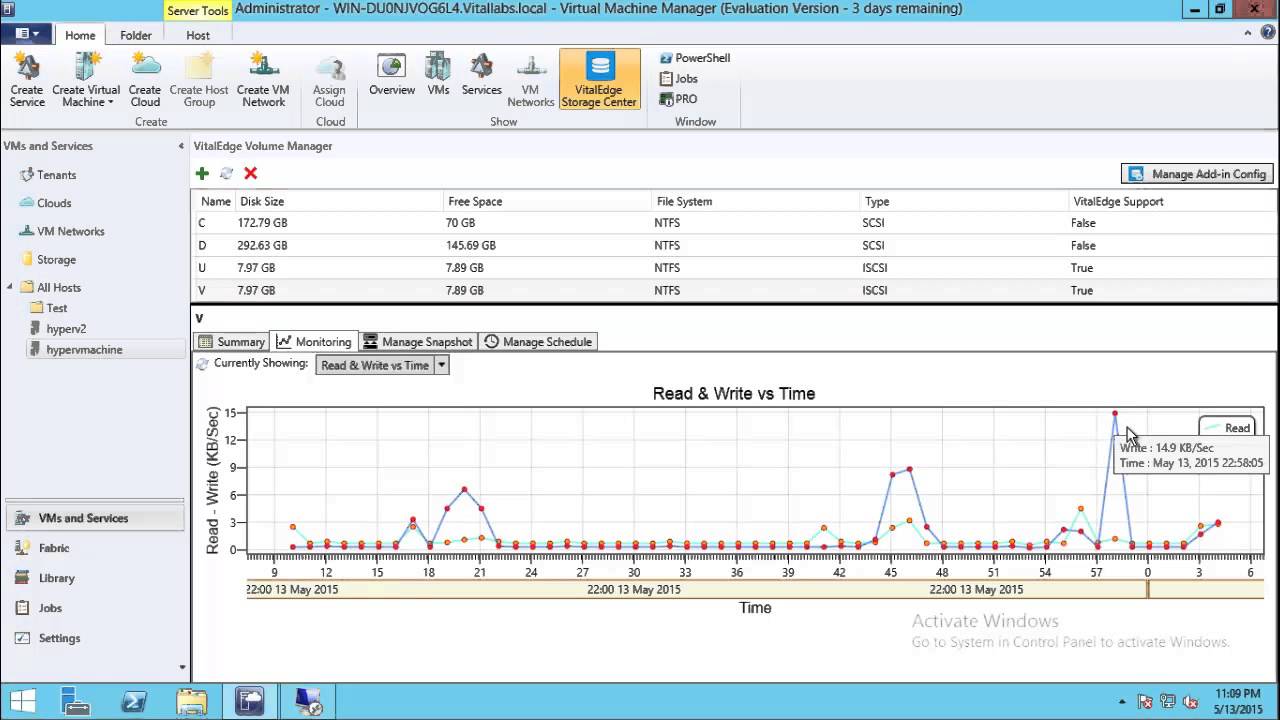The image size is (1280, 720).
Task: Click Manage Add-in Config button
Action: pos(1197,174)
